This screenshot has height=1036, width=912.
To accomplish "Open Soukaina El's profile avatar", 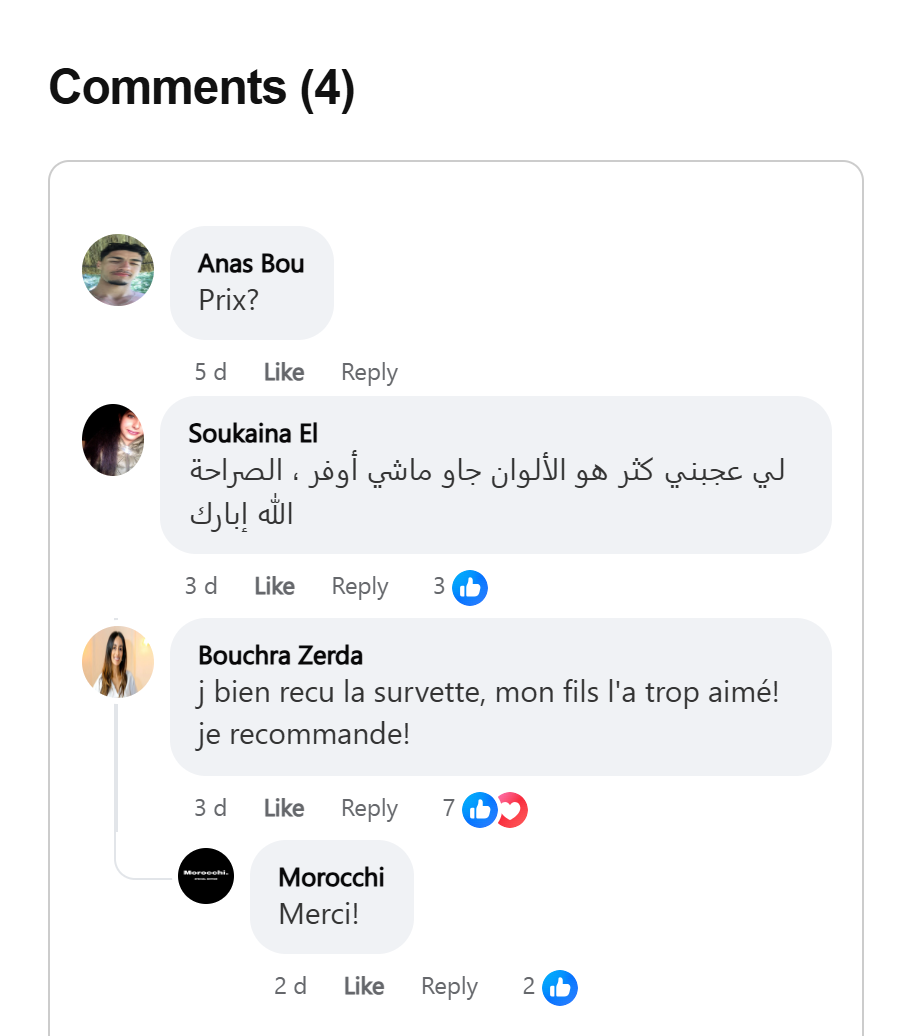I will (113, 440).
